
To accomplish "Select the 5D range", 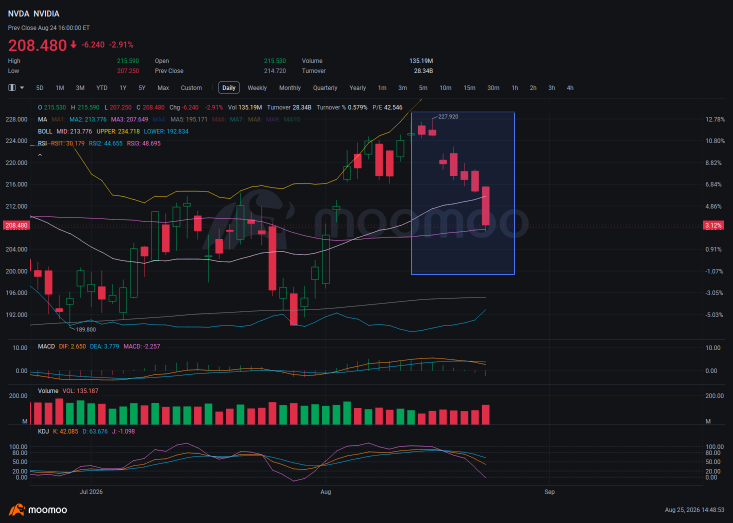I will tap(40, 88).
